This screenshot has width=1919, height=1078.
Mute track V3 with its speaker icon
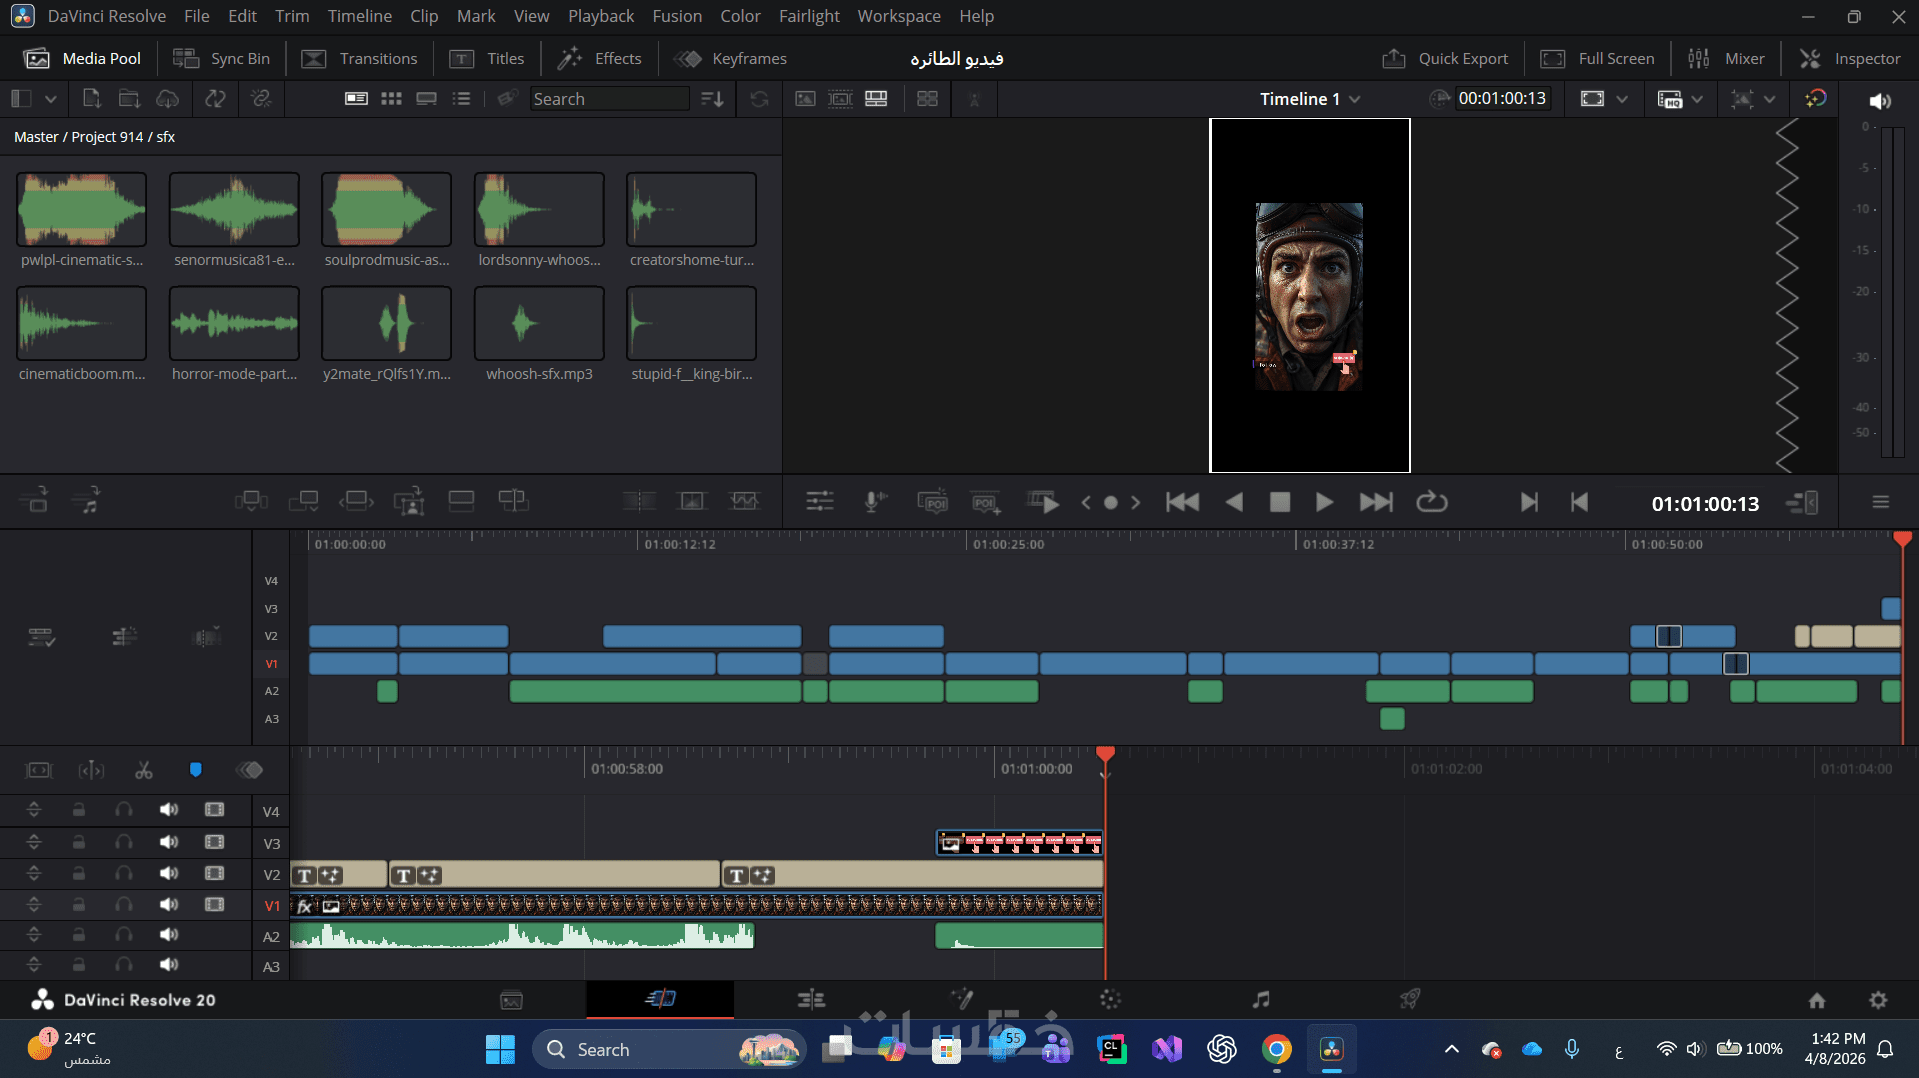(x=169, y=842)
